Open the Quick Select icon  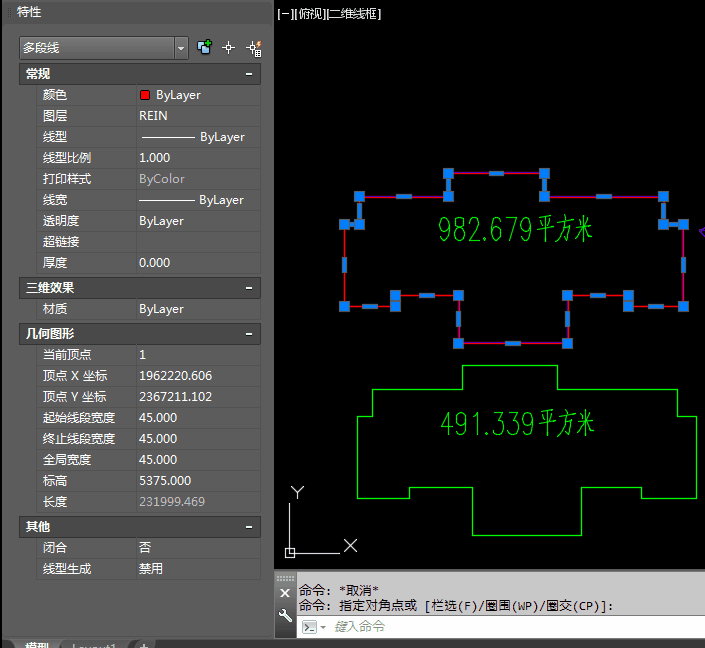pyautogui.click(x=253, y=47)
